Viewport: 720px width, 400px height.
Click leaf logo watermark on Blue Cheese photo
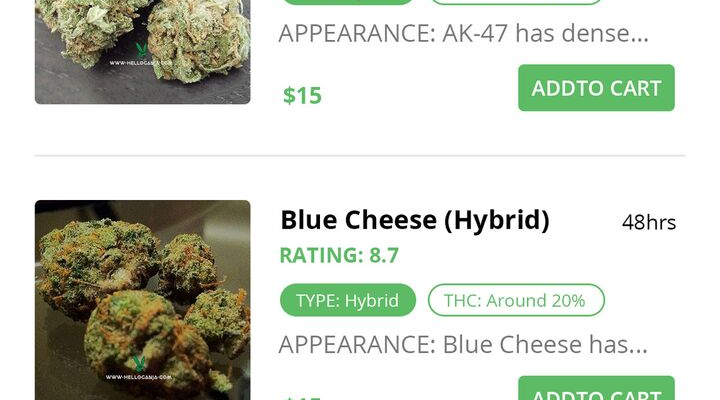[139, 363]
